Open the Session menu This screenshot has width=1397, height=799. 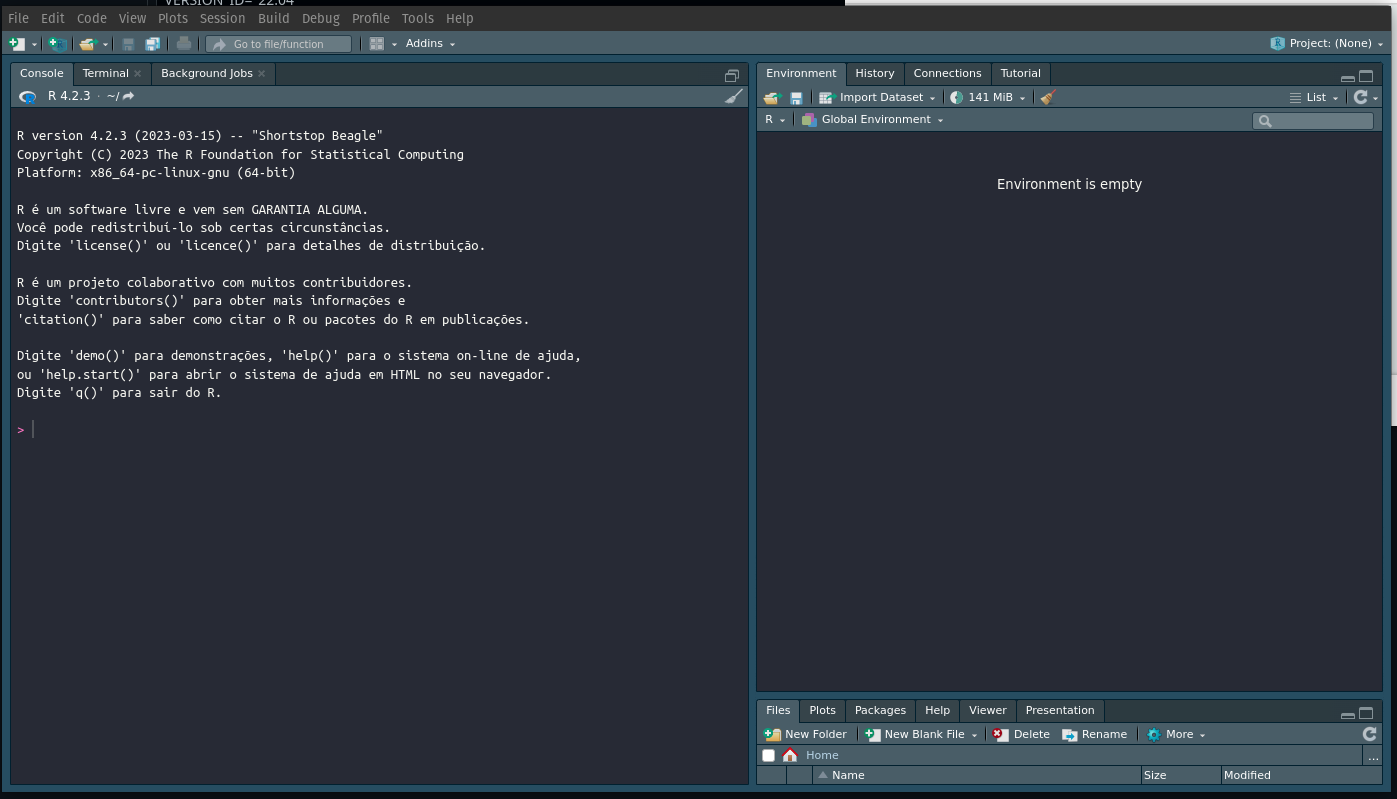point(222,18)
